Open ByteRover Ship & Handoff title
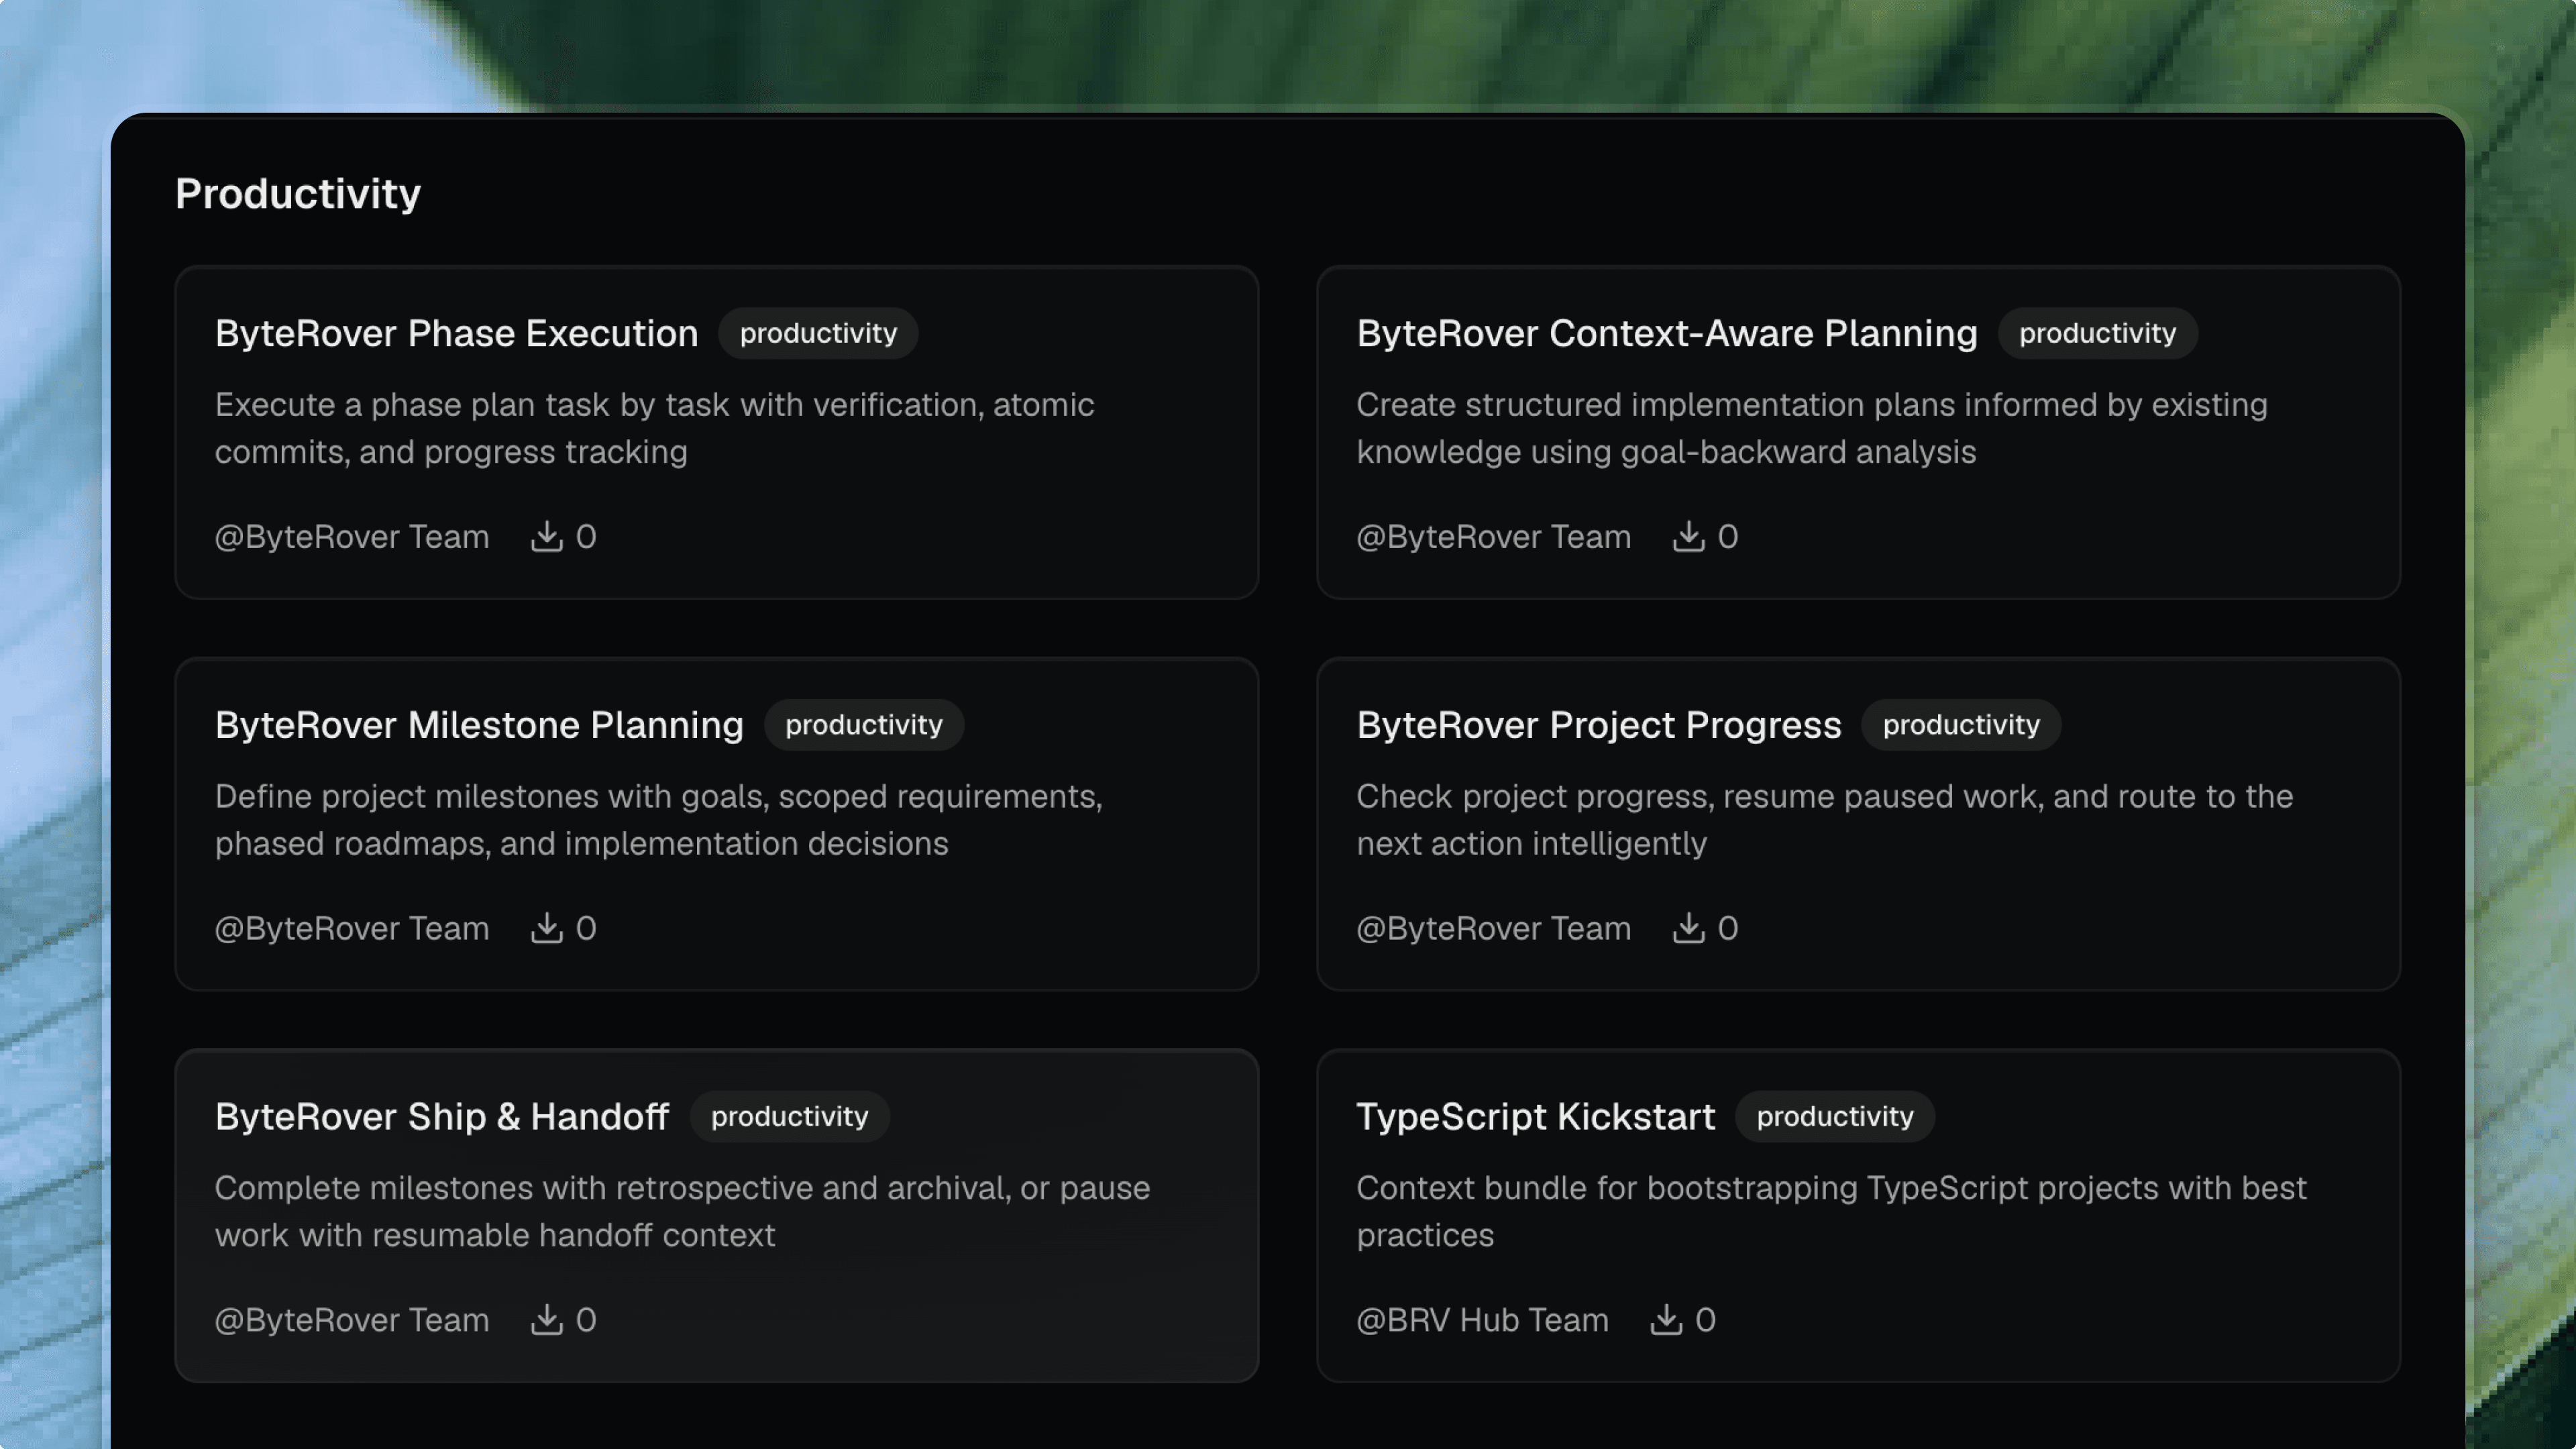 pos(441,1117)
